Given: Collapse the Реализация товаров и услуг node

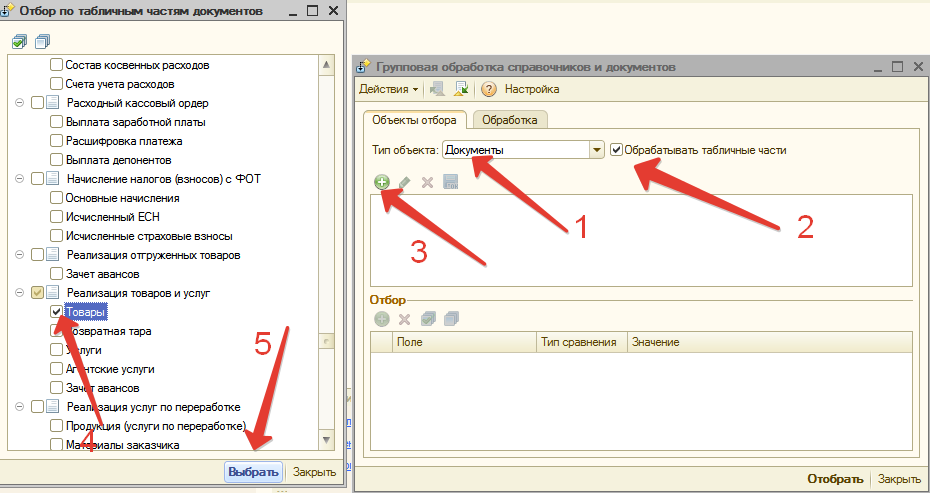Looking at the screenshot, I should pyautogui.click(x=21, y=293).
